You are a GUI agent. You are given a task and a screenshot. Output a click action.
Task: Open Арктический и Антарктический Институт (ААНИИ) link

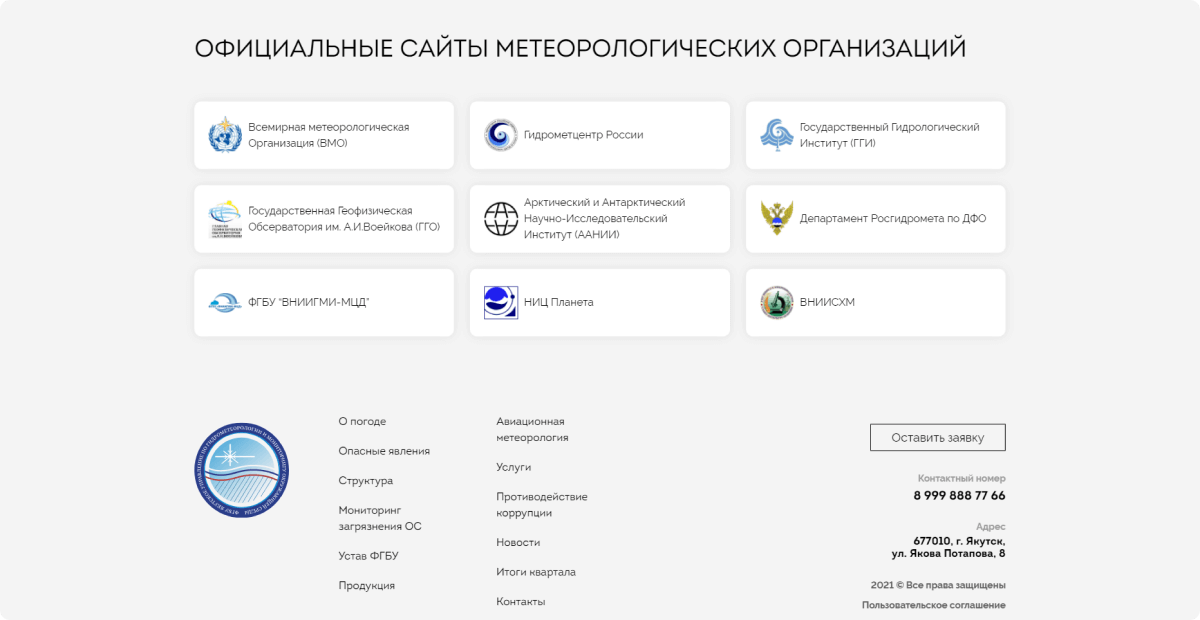pyautogui.click(x=600, y=219)
